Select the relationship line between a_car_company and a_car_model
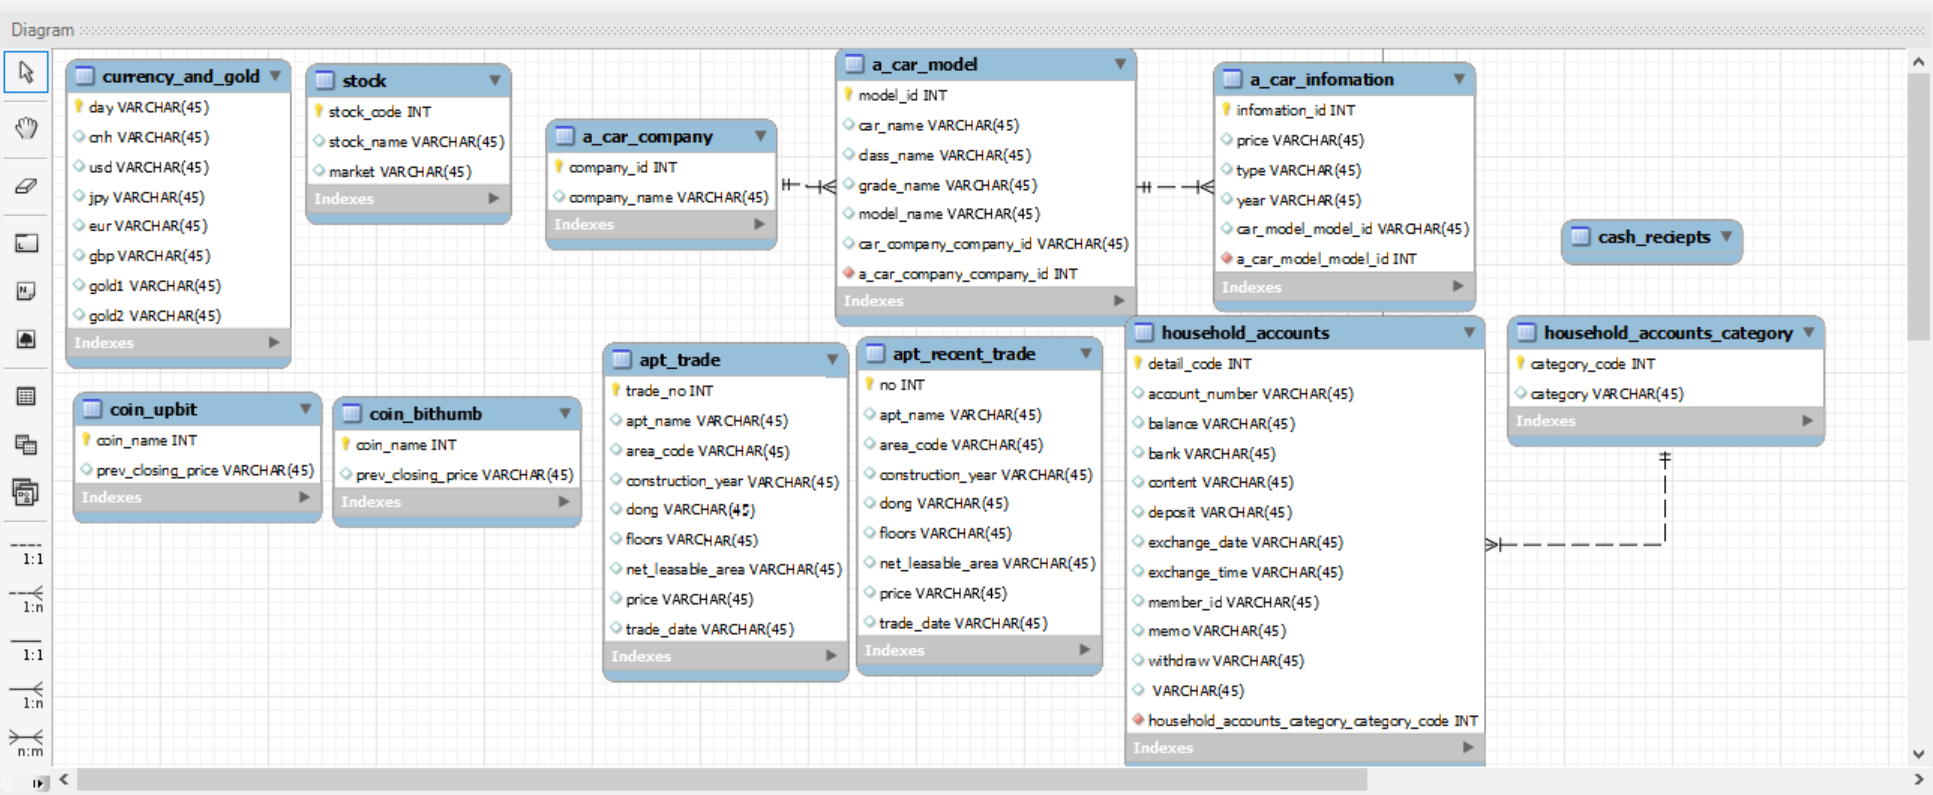1933x795 pixels. tap(808, 186)
